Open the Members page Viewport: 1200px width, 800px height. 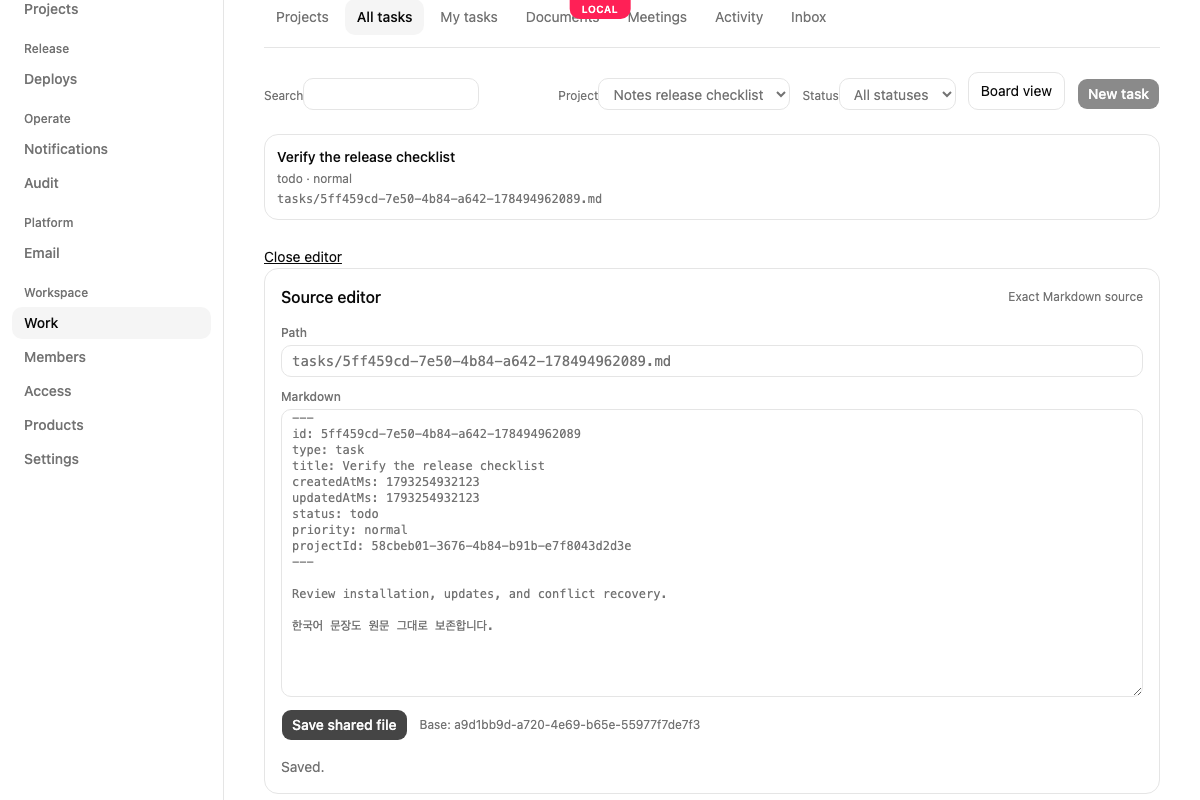point(55,357)
